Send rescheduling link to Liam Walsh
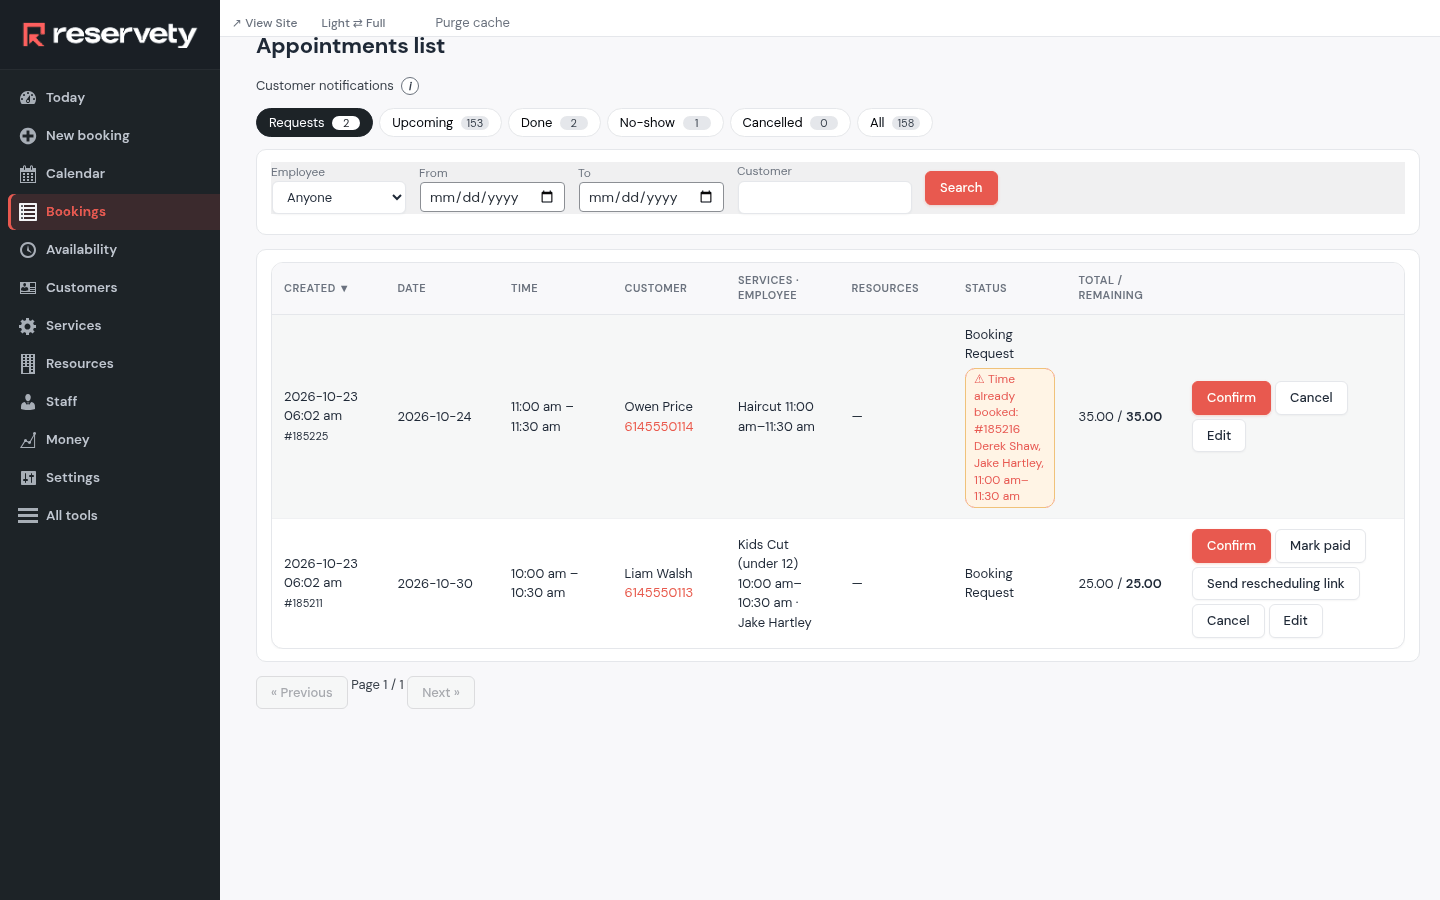Viewport: 1440px width, 900px height. 1276,583
